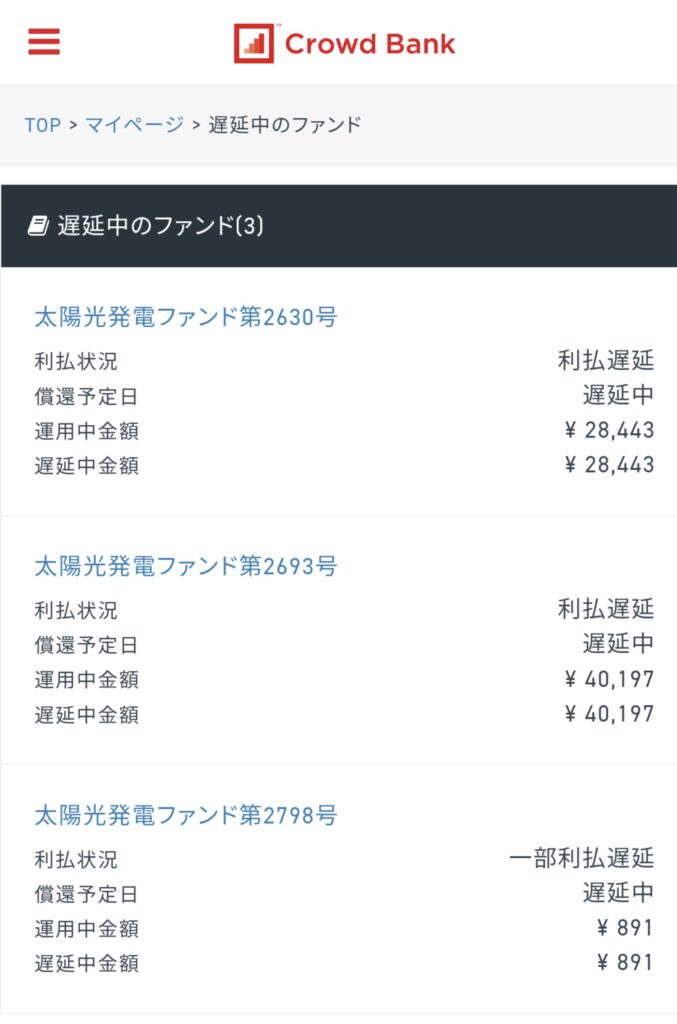Click the 遅延中金額 value of fund 2693
Image resolution: width=677 pixels, height=1024 pixels.
pos(609,714)
